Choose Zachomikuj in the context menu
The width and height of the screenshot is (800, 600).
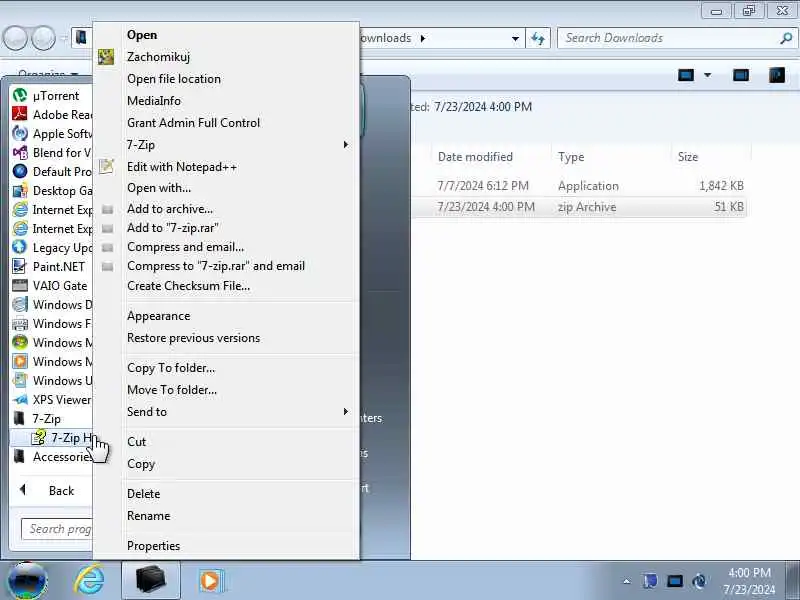click(x=158, y=57)
